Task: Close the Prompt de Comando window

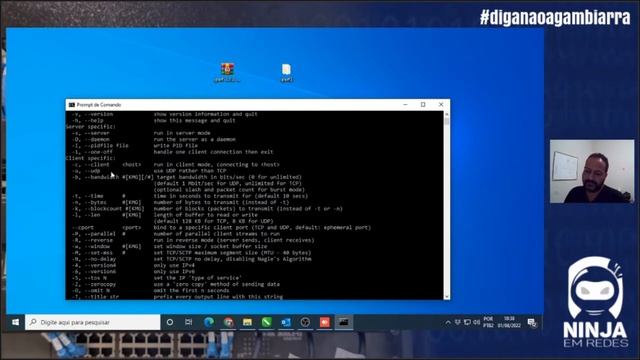Action: click(x=441, y=104)
